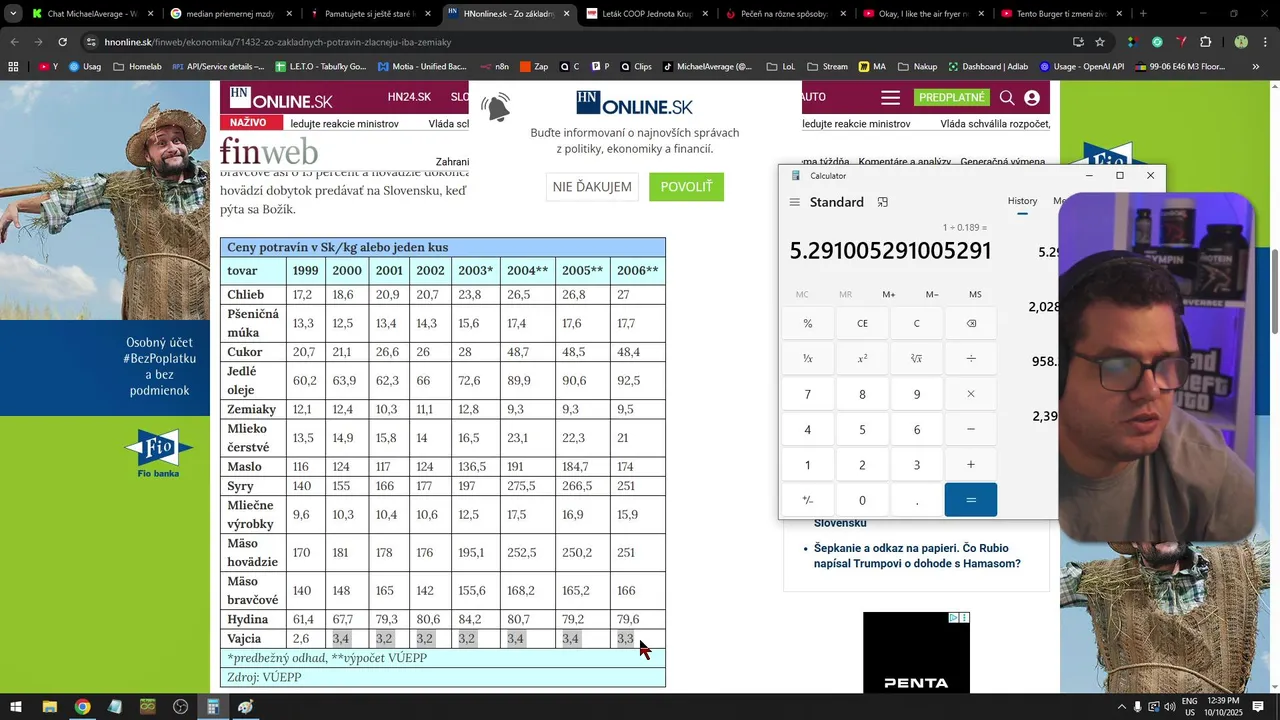The width and height of the screenshot is (1280, 720).
Task: Click the Fio banka logo advertisement
Action: pyautogui.click(x=159, y=452)
